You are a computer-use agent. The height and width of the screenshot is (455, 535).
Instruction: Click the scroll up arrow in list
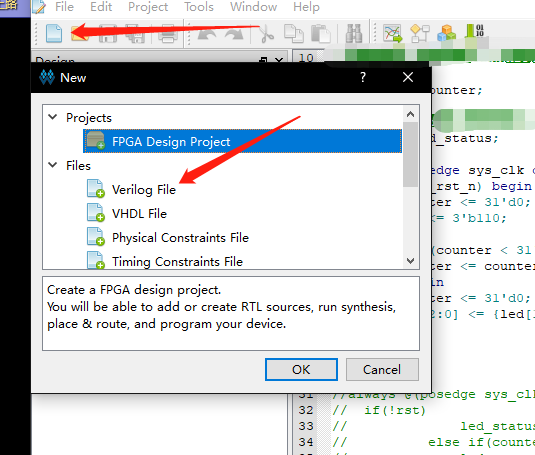(x=410, y=114)
